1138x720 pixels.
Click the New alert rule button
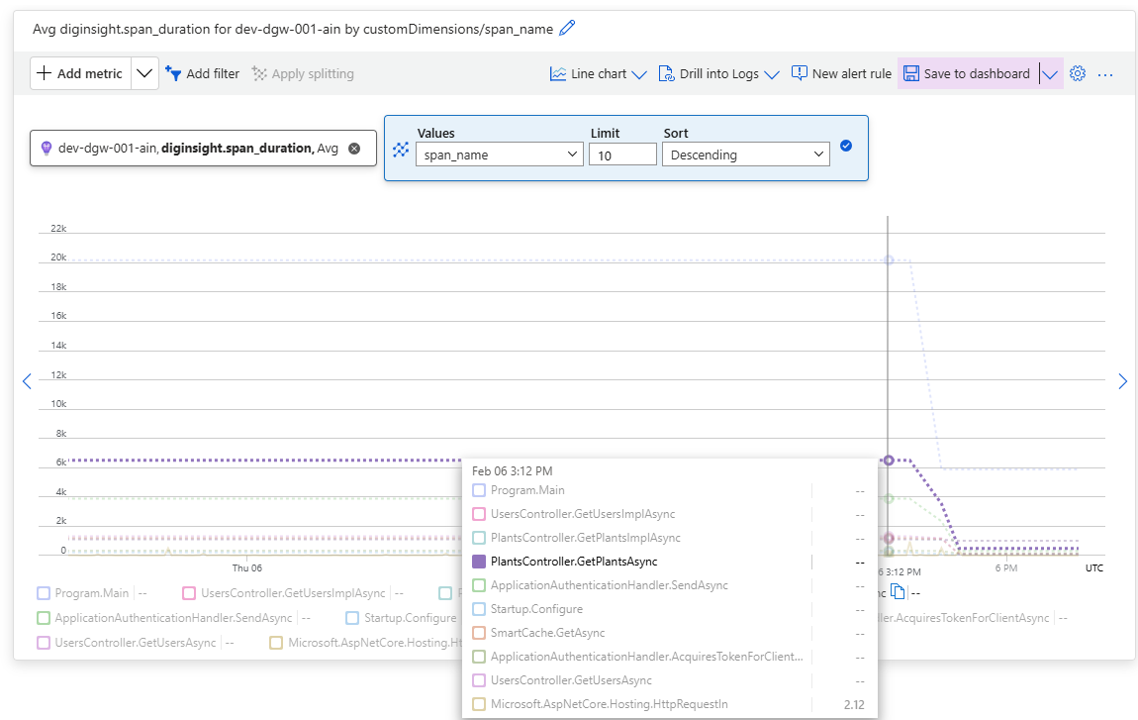coord(841,74)
